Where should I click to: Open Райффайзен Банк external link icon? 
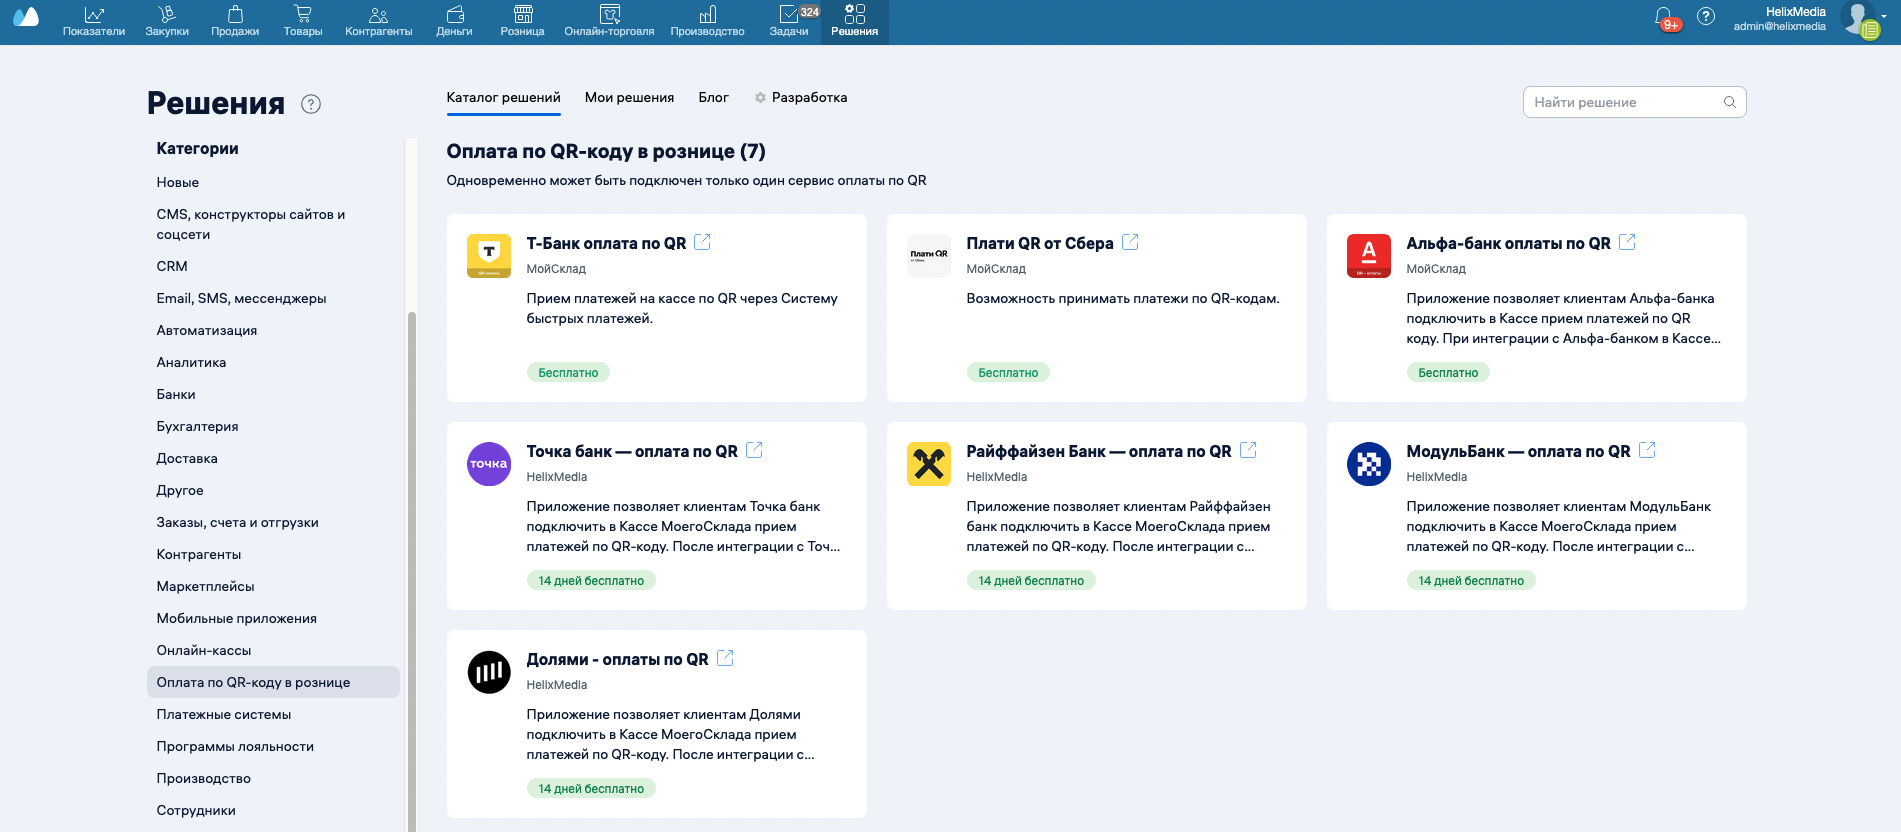pos(1248,450)
